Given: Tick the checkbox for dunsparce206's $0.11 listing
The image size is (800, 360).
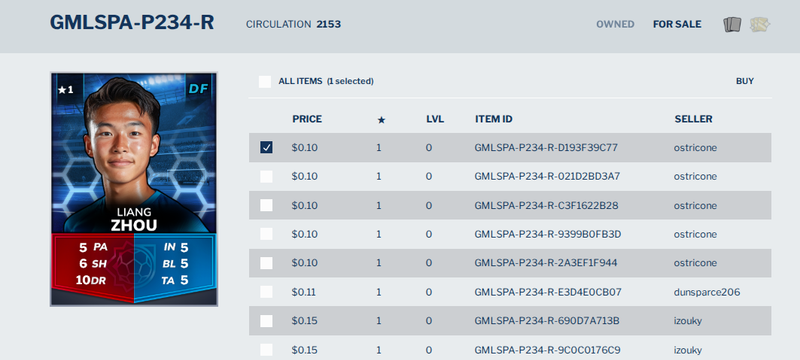Looking at the screenshot, I should pyautogui.click(x=266, y=292).
